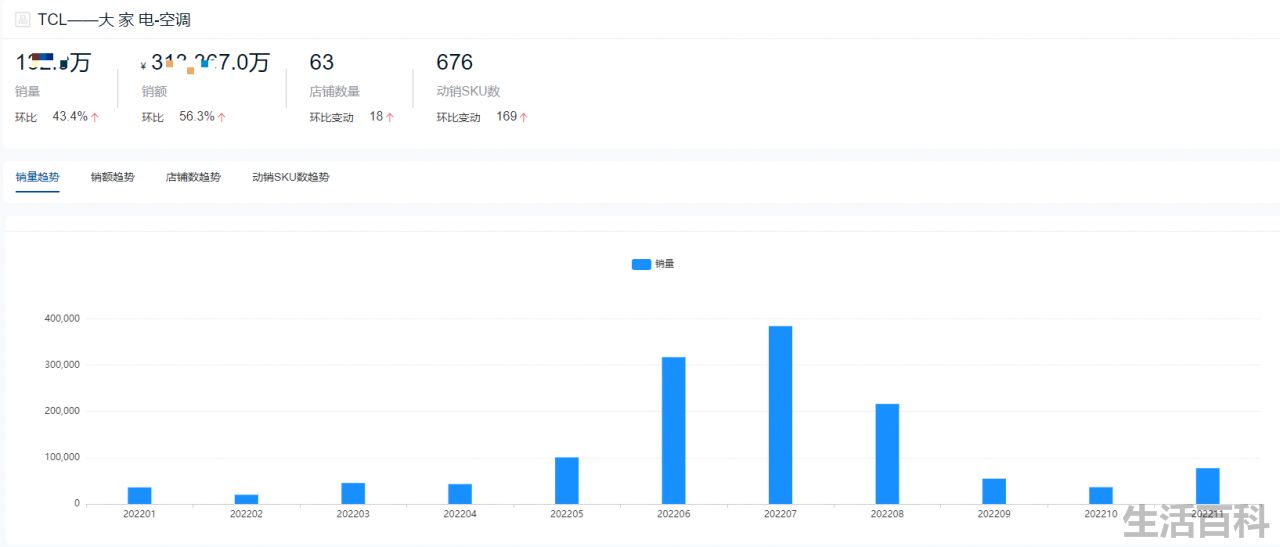Viewport: 1280px width, 547px height.
Task: Click the 400,000 axis label
Action: click(62, 318)
